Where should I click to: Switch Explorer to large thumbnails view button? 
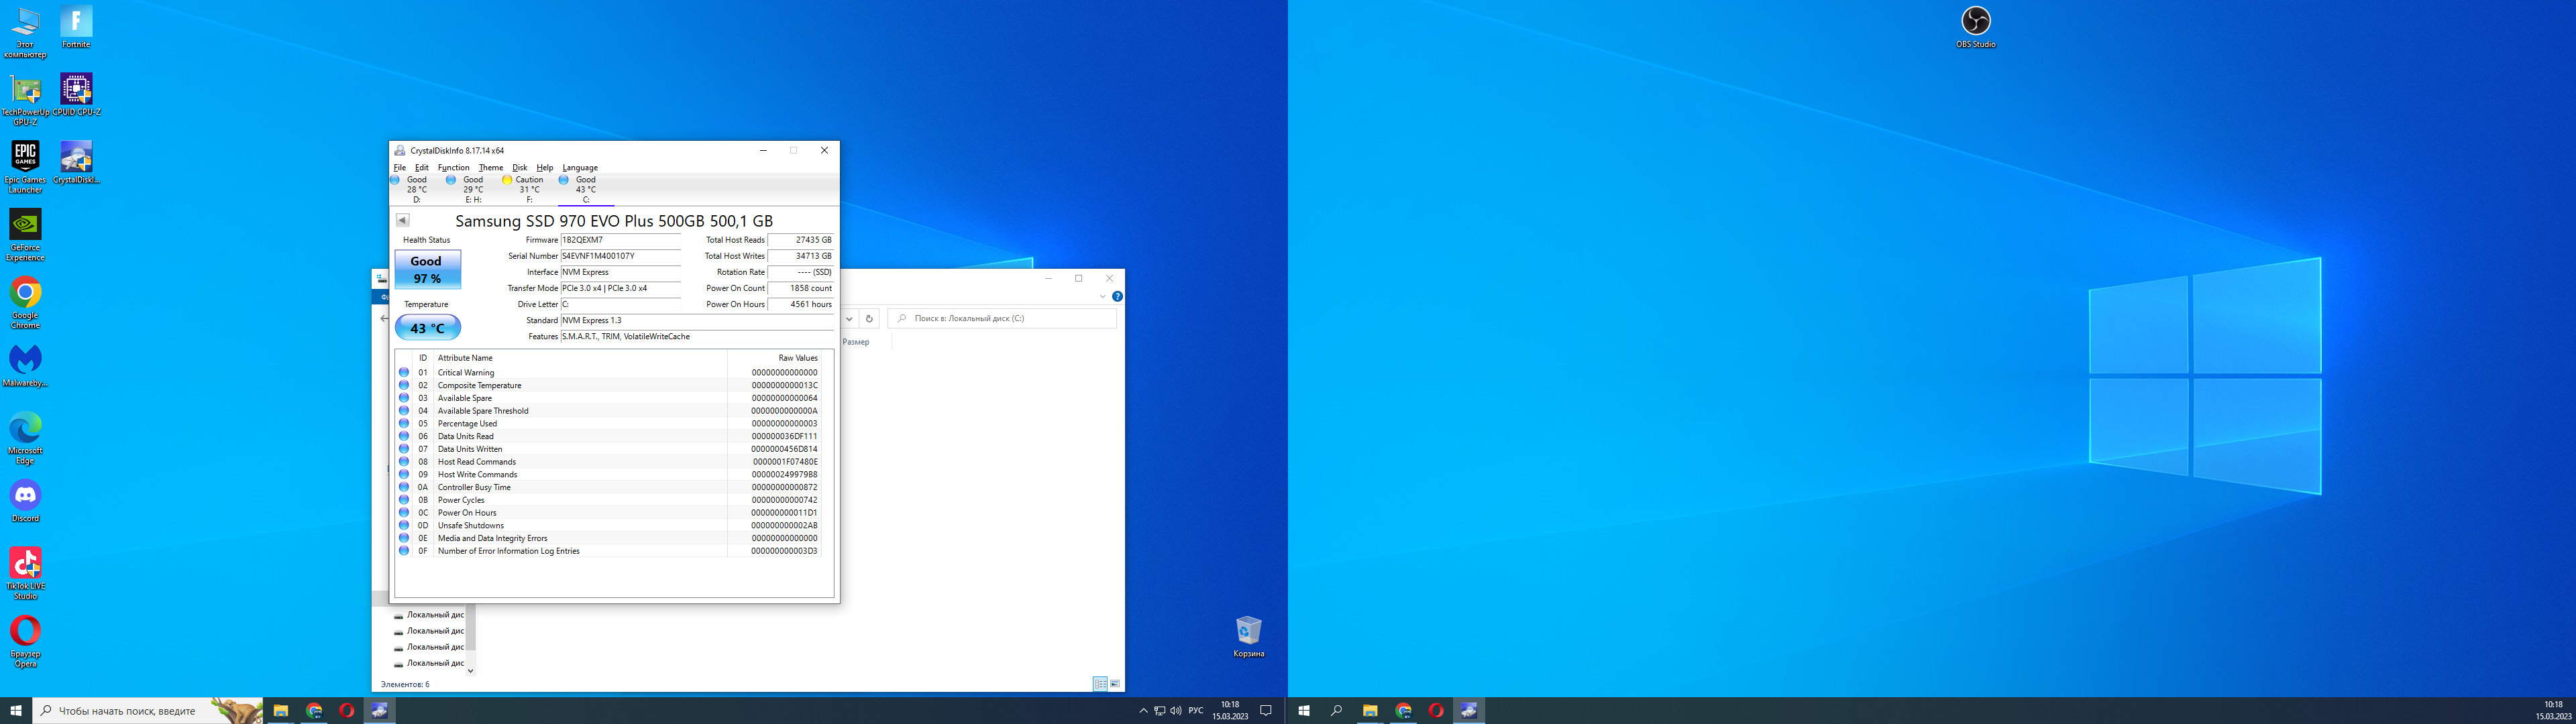pos(1115,684)
